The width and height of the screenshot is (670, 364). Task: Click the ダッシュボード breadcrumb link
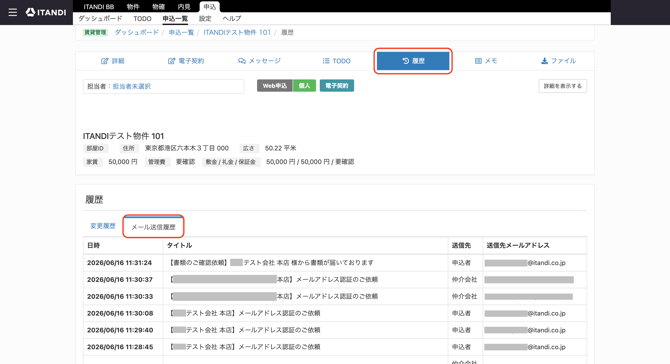click(137, 32)
